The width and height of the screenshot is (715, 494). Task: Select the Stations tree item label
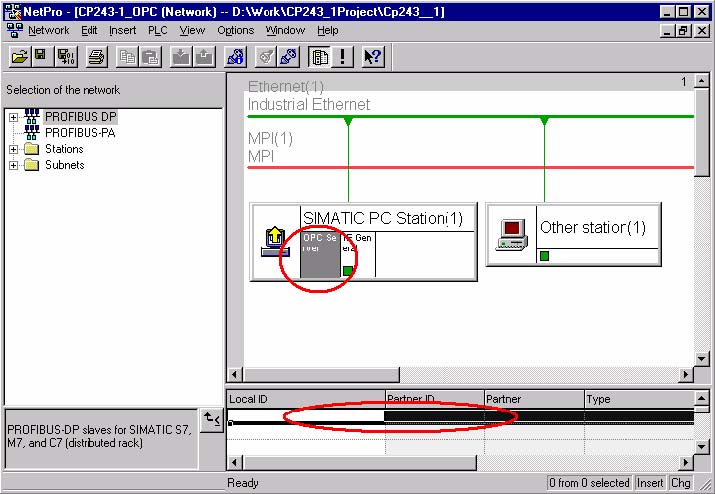pos(64,149)
